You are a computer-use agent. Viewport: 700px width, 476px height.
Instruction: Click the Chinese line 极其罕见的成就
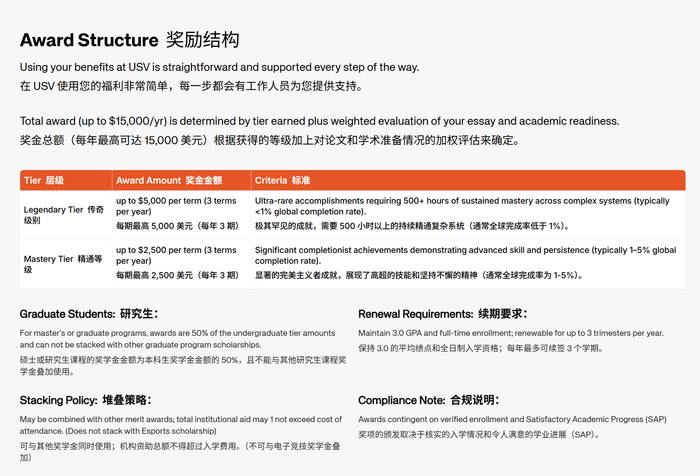pyautogui.click(x=413, y=226)
